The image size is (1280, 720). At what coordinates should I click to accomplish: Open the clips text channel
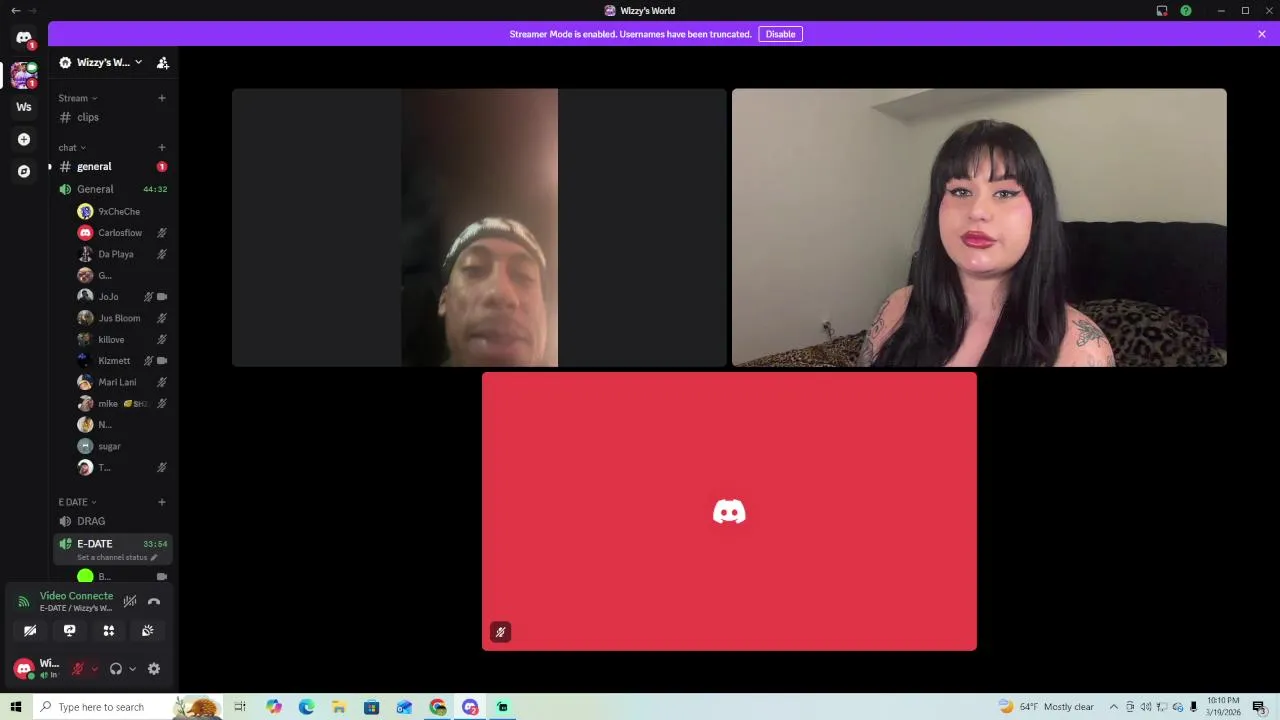(112, 117)
